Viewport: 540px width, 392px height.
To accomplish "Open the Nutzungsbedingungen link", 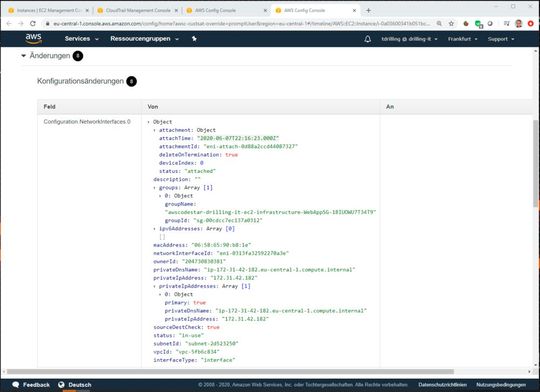I will (501, 385).
